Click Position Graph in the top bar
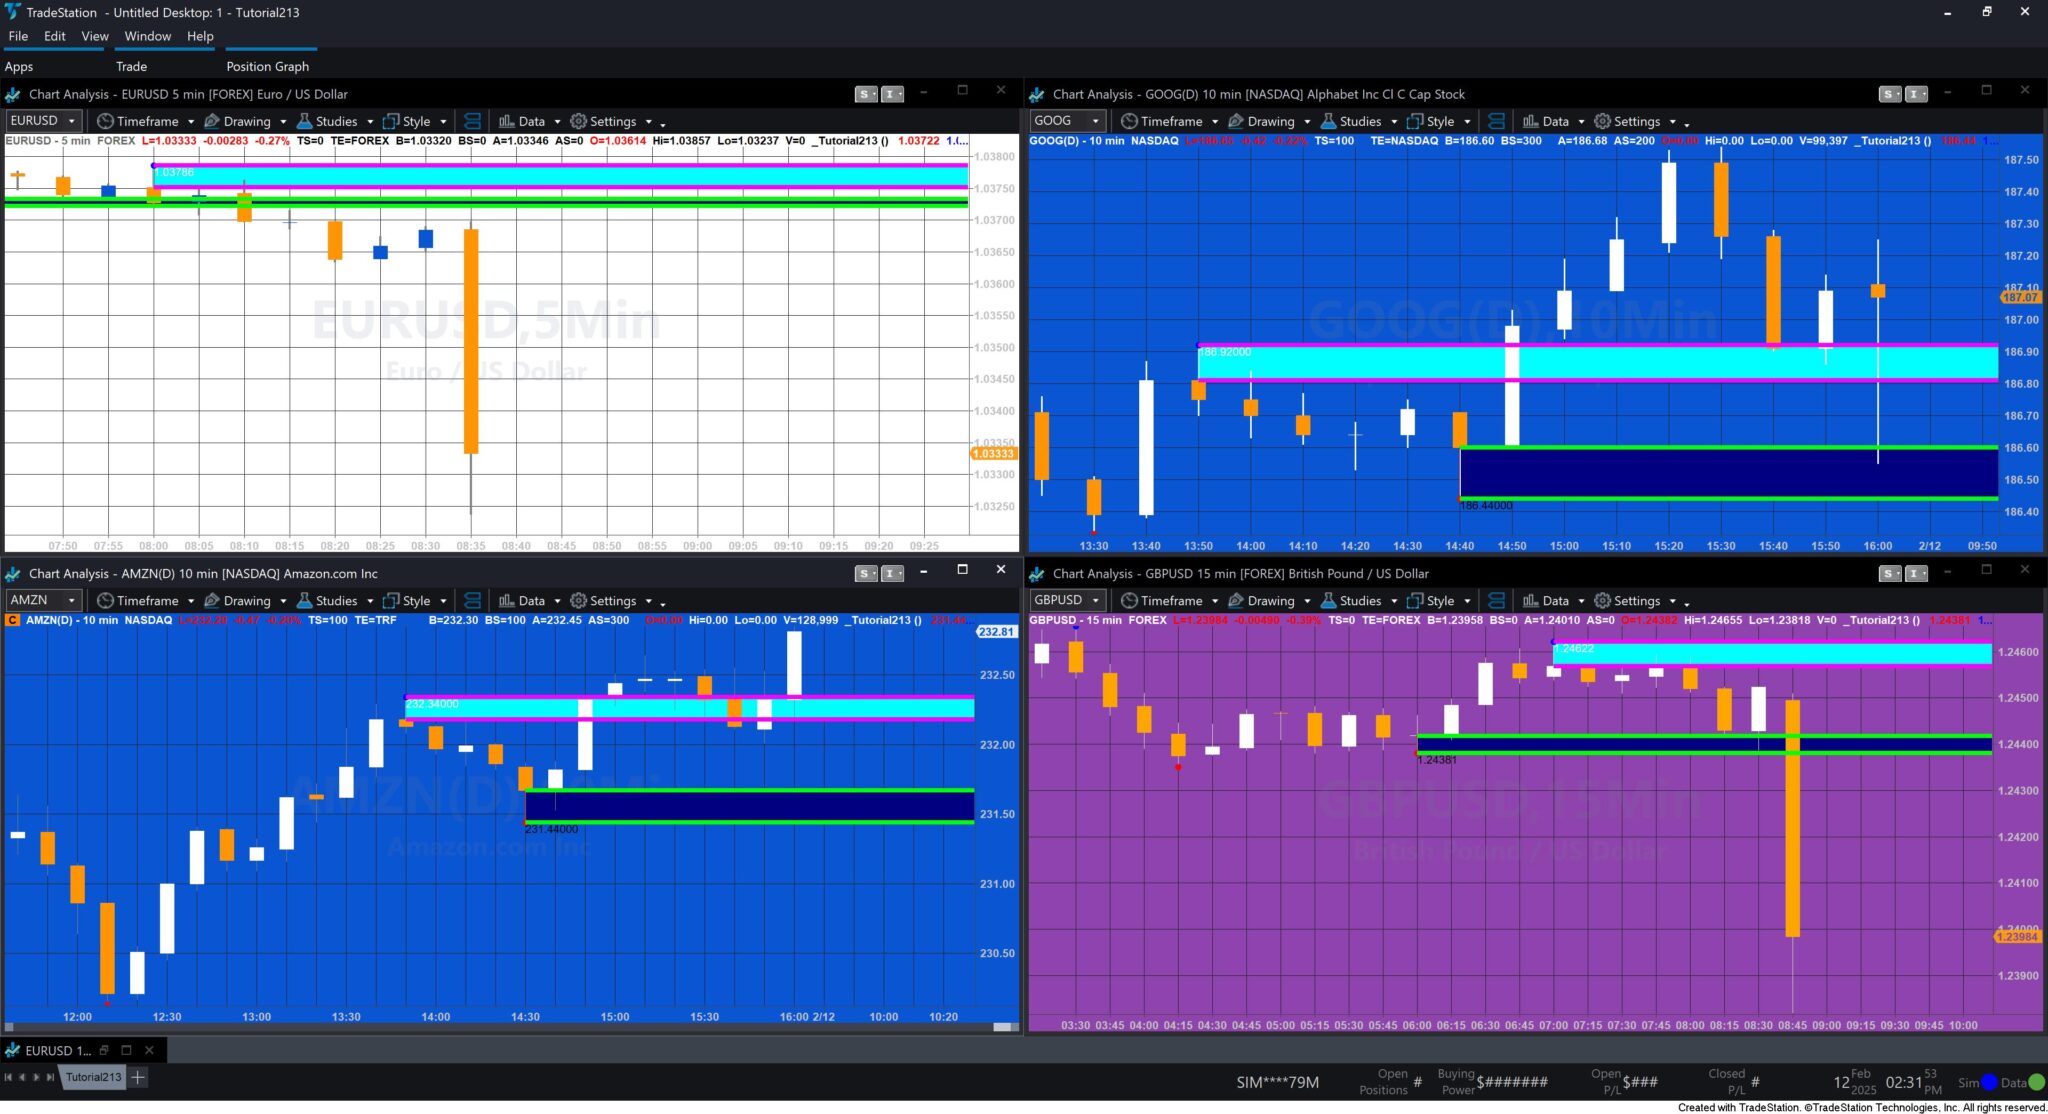 tap(267, 66)
